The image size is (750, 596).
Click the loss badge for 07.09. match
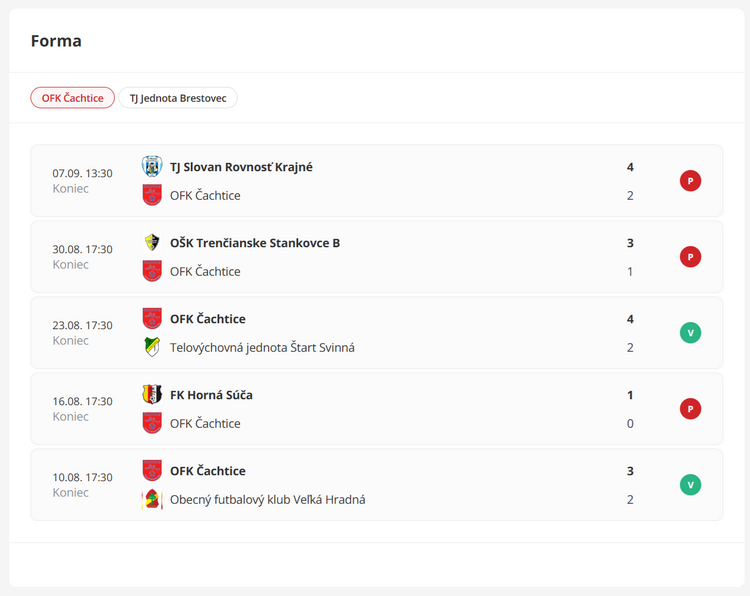tap(690, 181)
